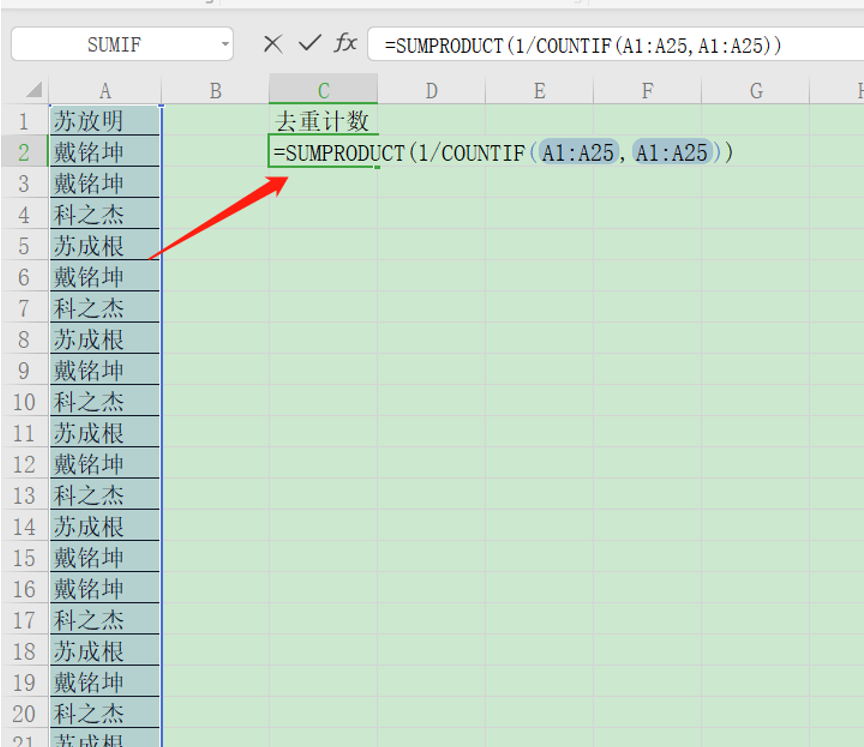Click cell A12 containing 戴铭坤

pos(105,463)
